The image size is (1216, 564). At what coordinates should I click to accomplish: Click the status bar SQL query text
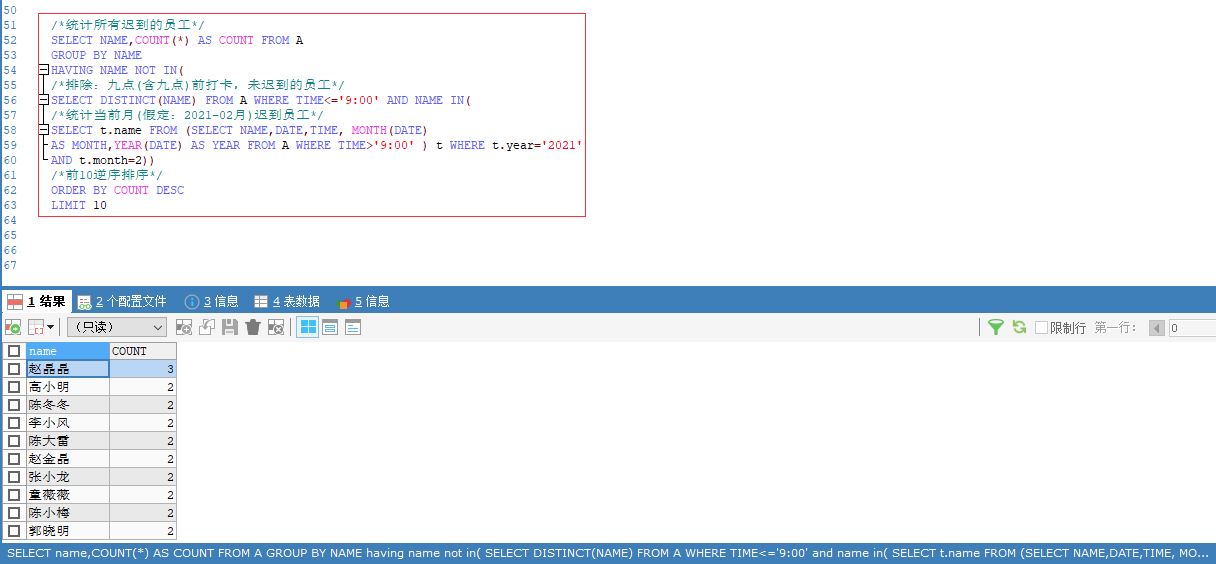pos(608,553)
